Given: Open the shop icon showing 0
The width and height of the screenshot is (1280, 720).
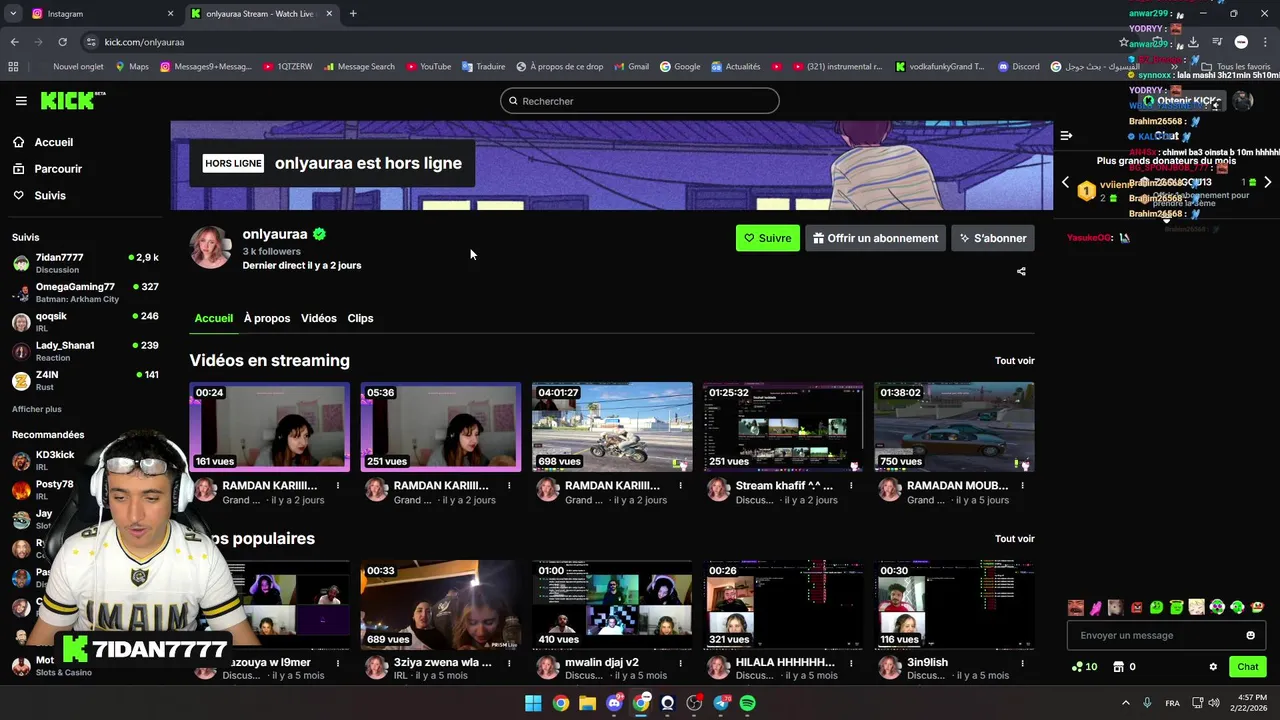Looking at the screenshot, I should pos(1124,667).
